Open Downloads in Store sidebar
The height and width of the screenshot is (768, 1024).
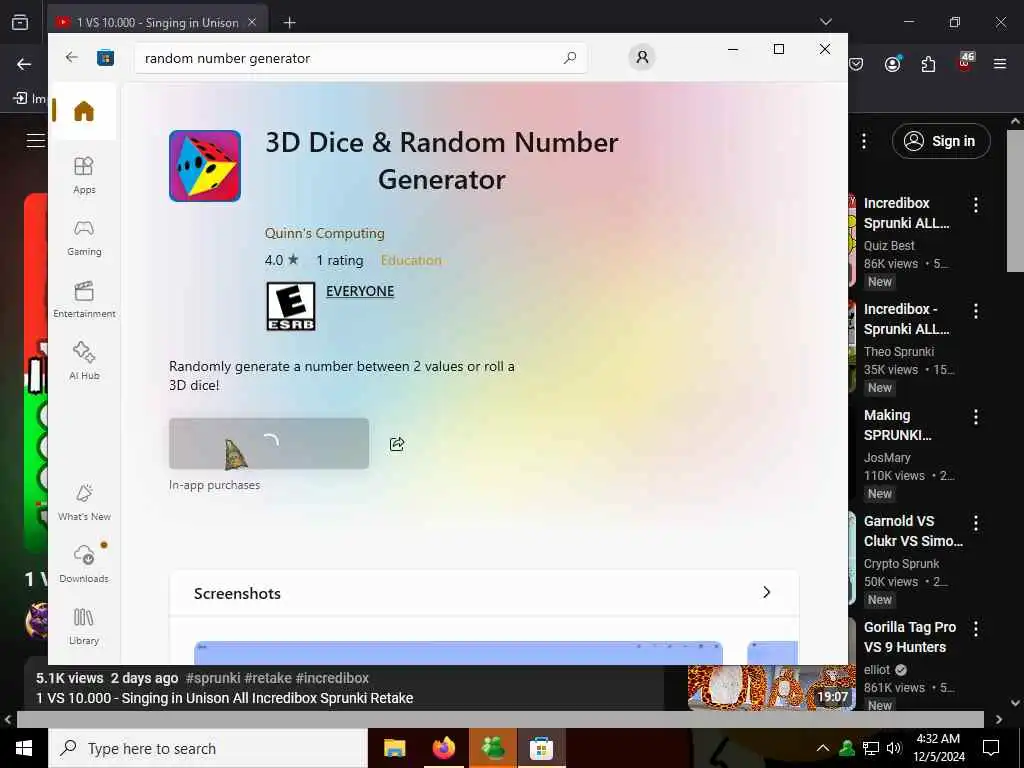point(84,564)
